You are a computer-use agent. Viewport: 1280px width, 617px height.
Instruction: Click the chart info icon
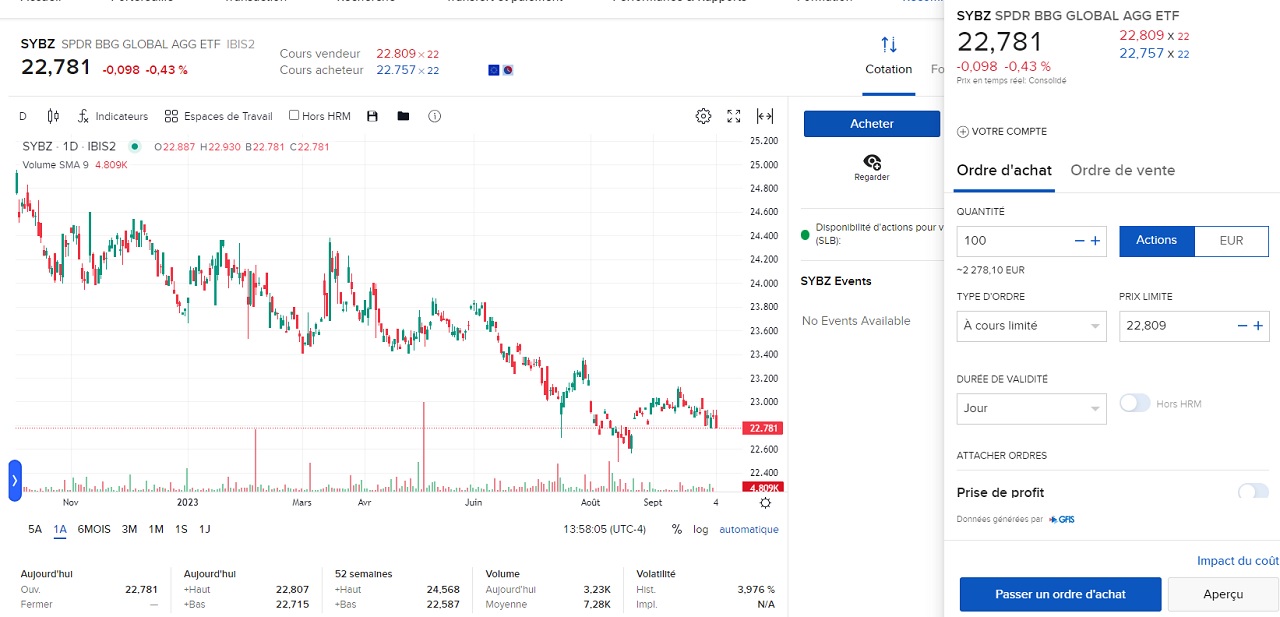pos(434,116)
